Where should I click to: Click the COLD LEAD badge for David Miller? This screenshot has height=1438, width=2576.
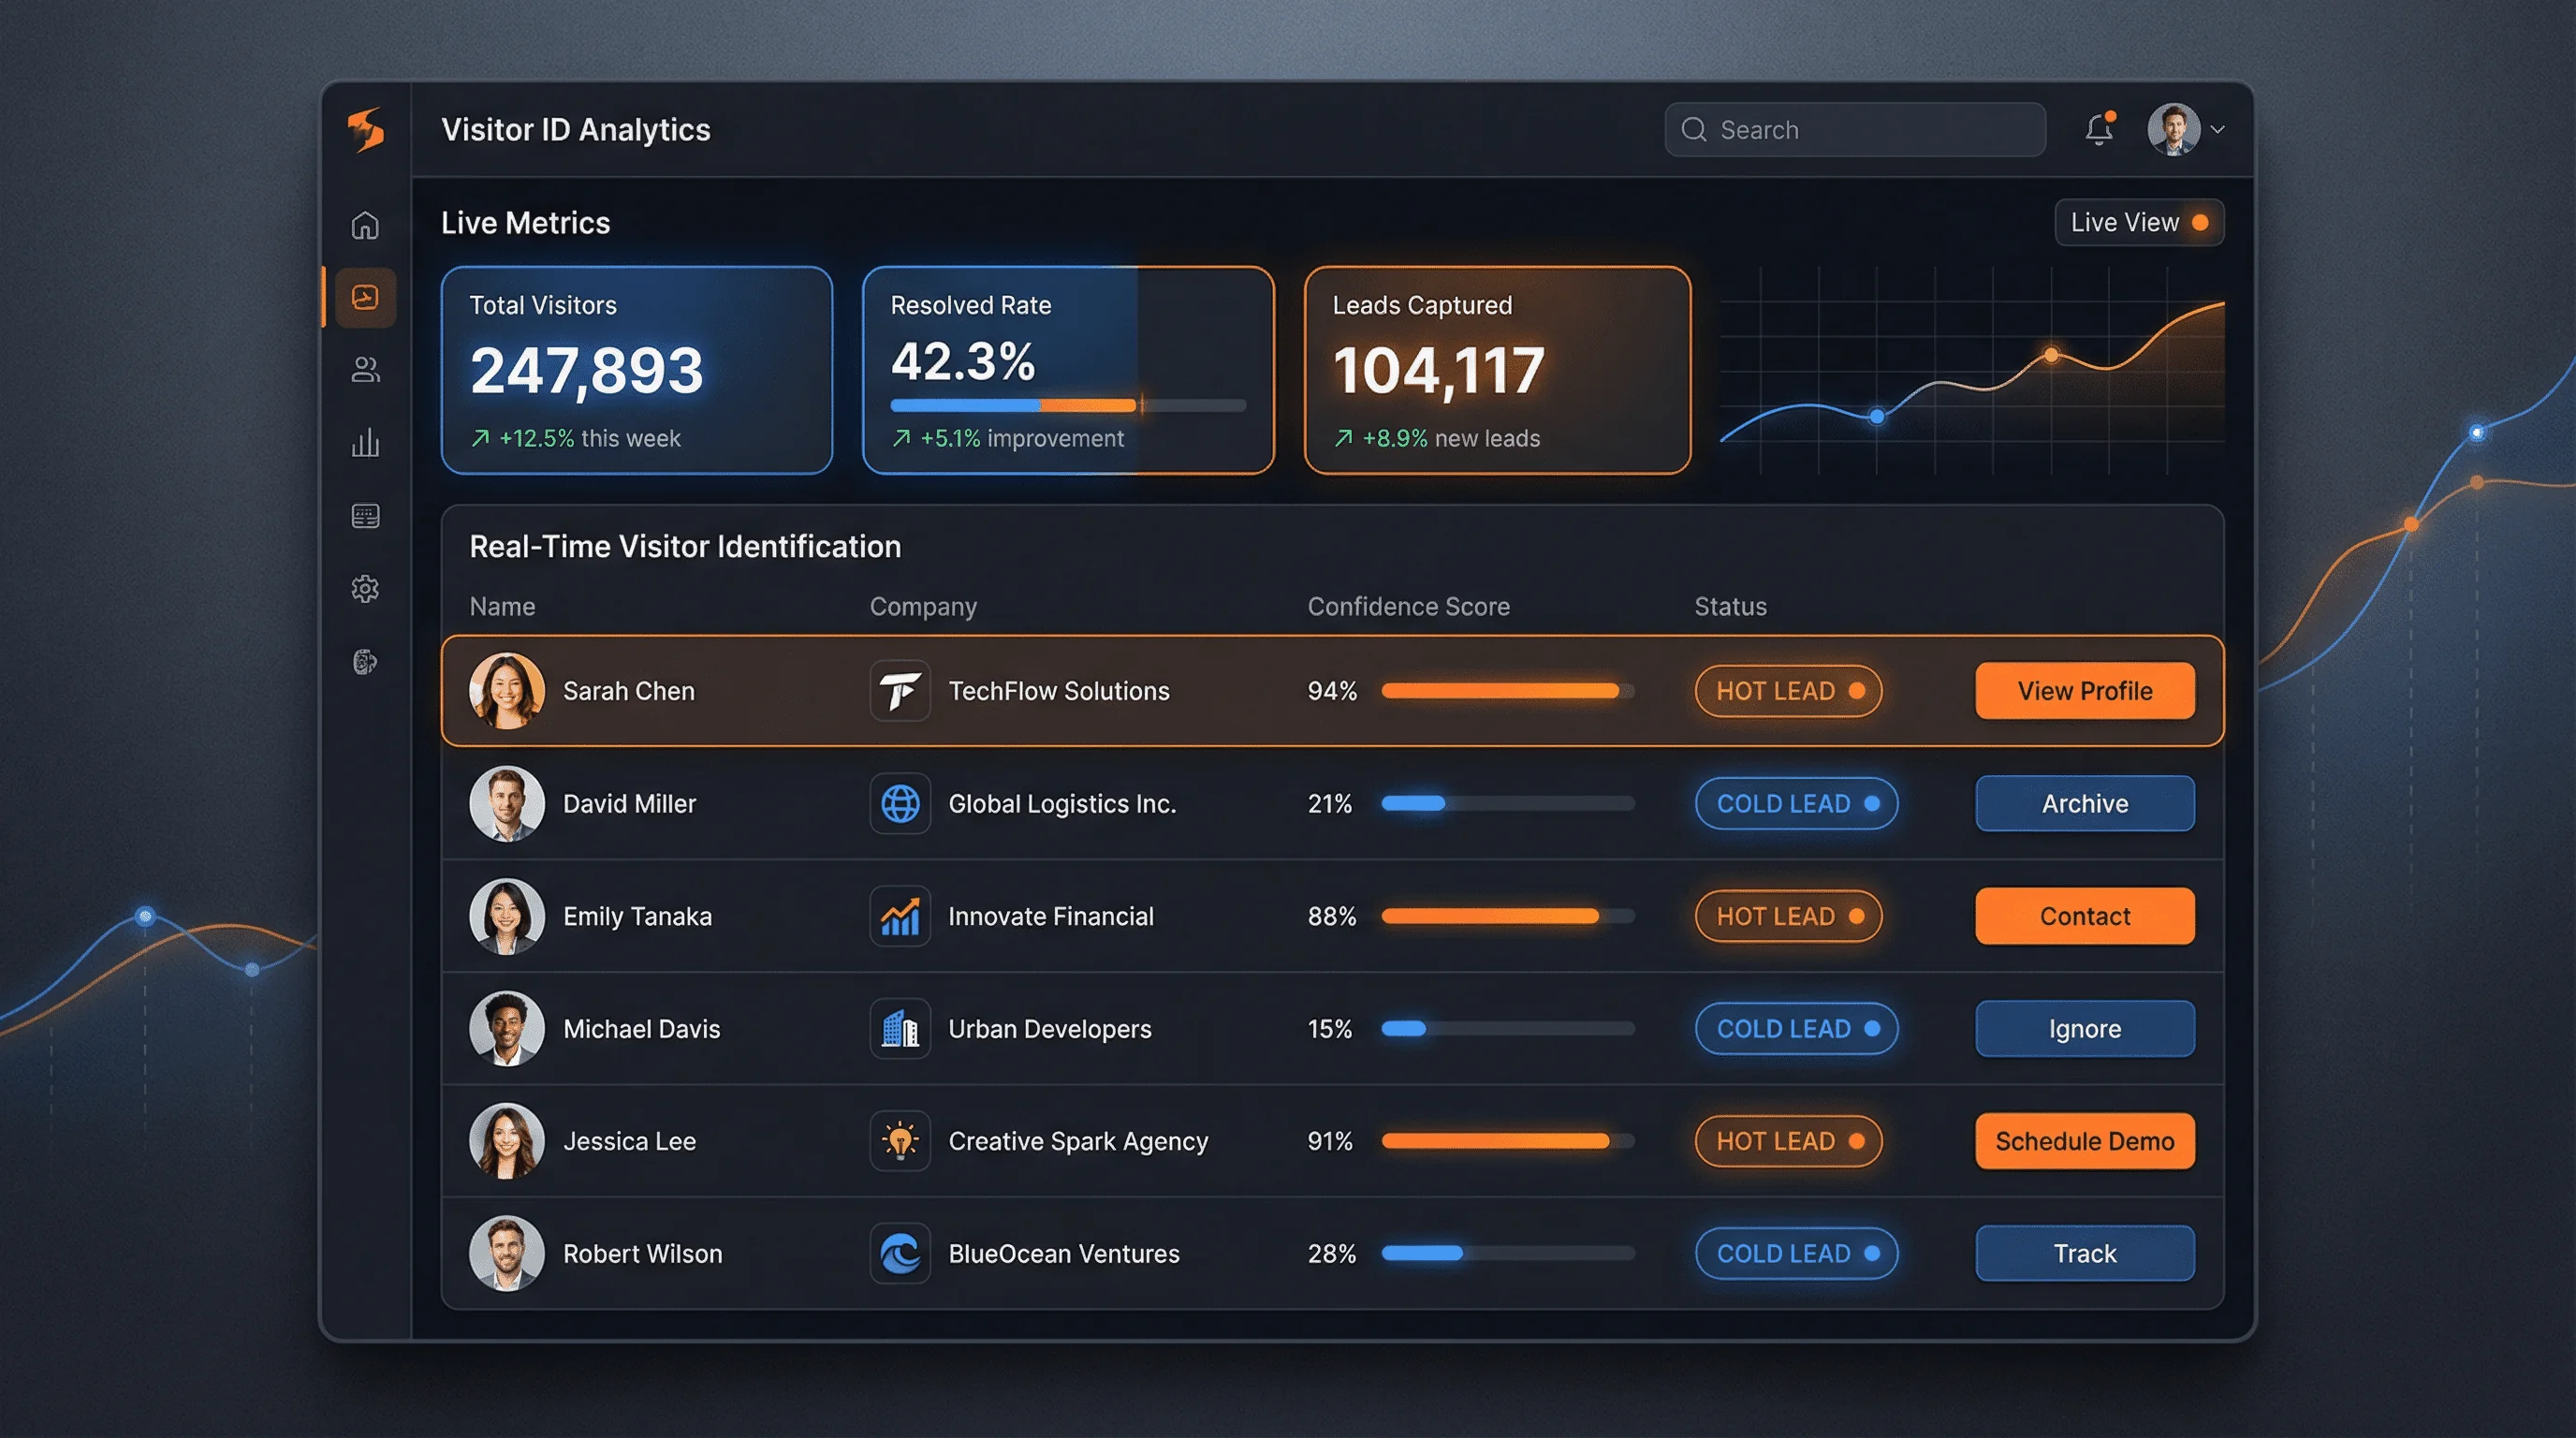(x=1795, y=804)
